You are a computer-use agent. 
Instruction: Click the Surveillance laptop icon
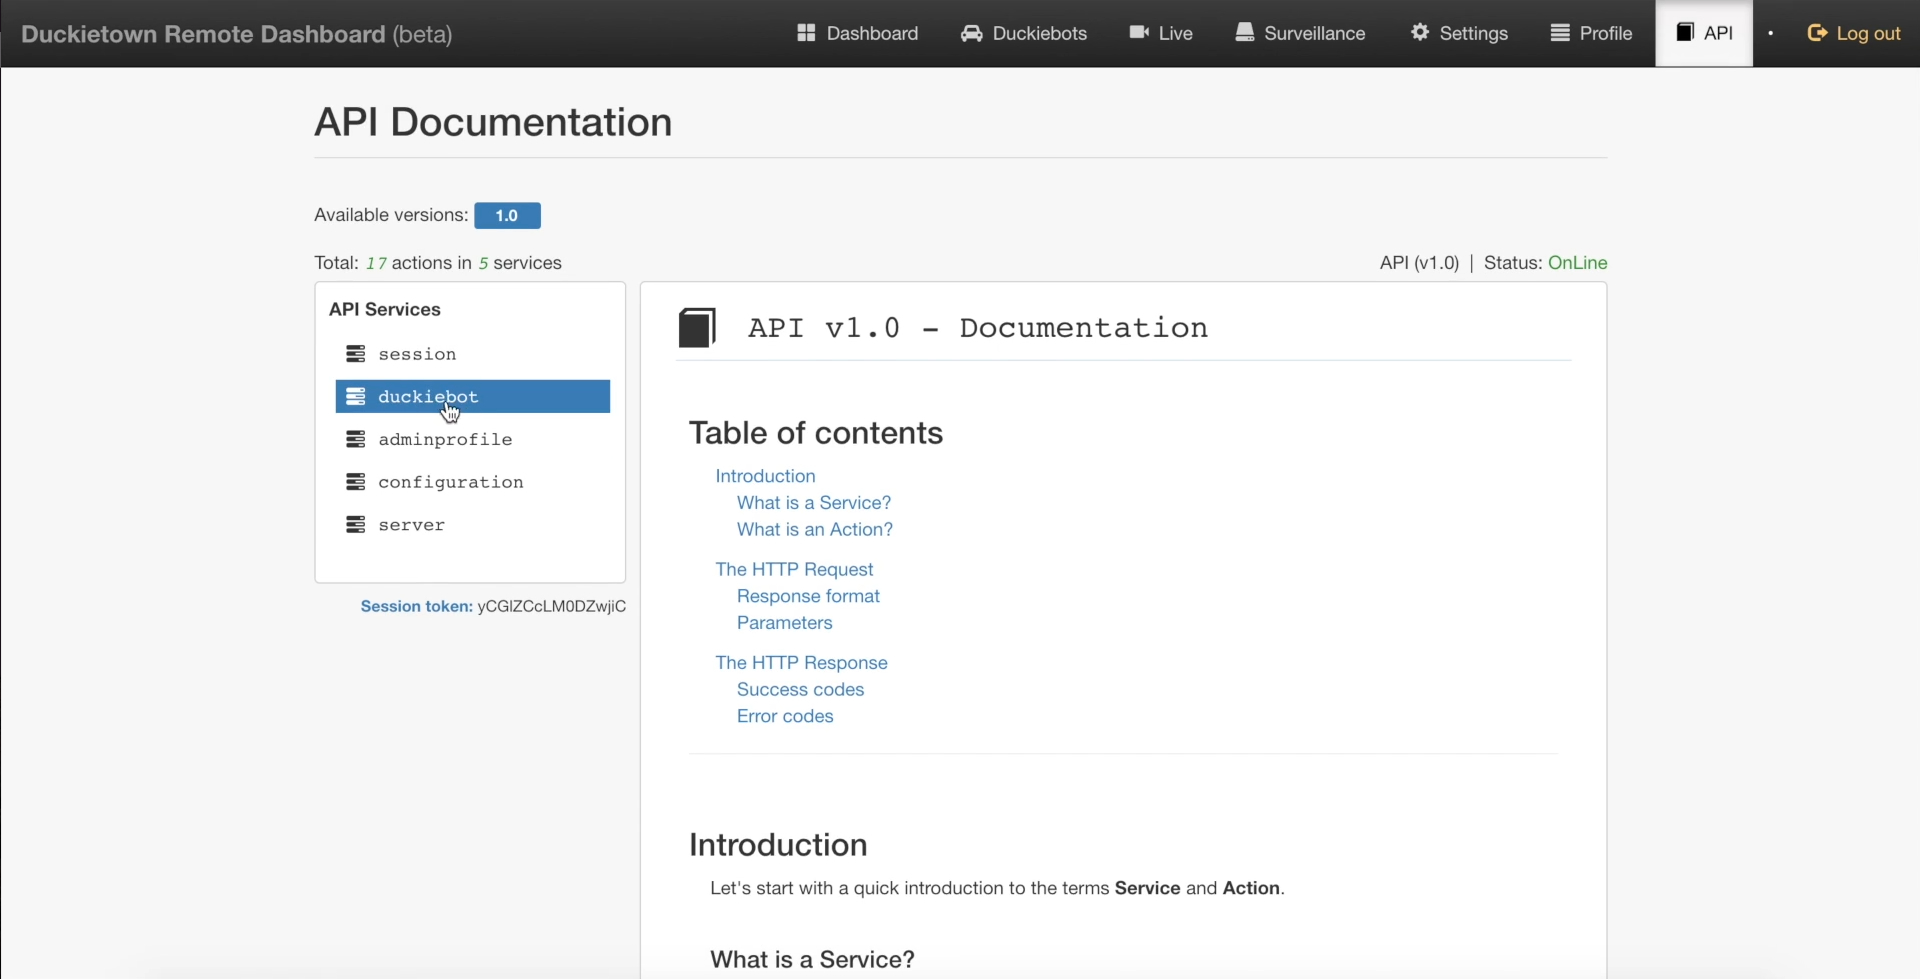1244,33
